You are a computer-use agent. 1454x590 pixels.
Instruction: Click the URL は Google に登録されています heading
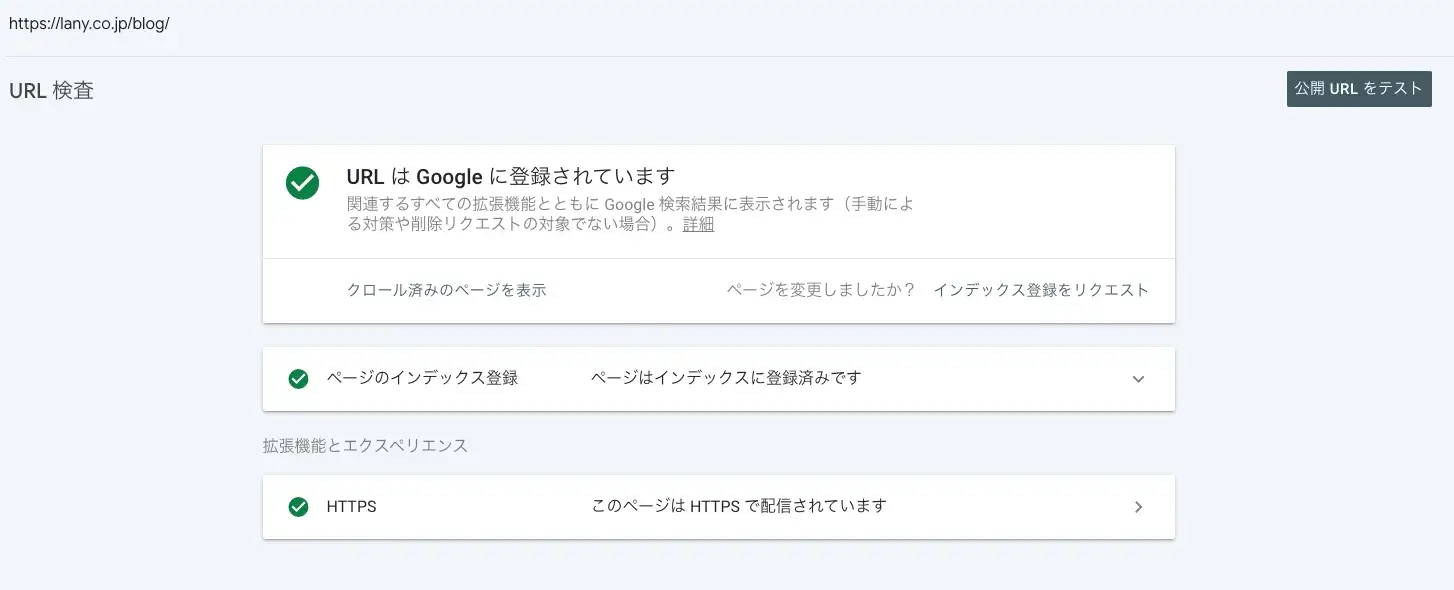(510, 177)
